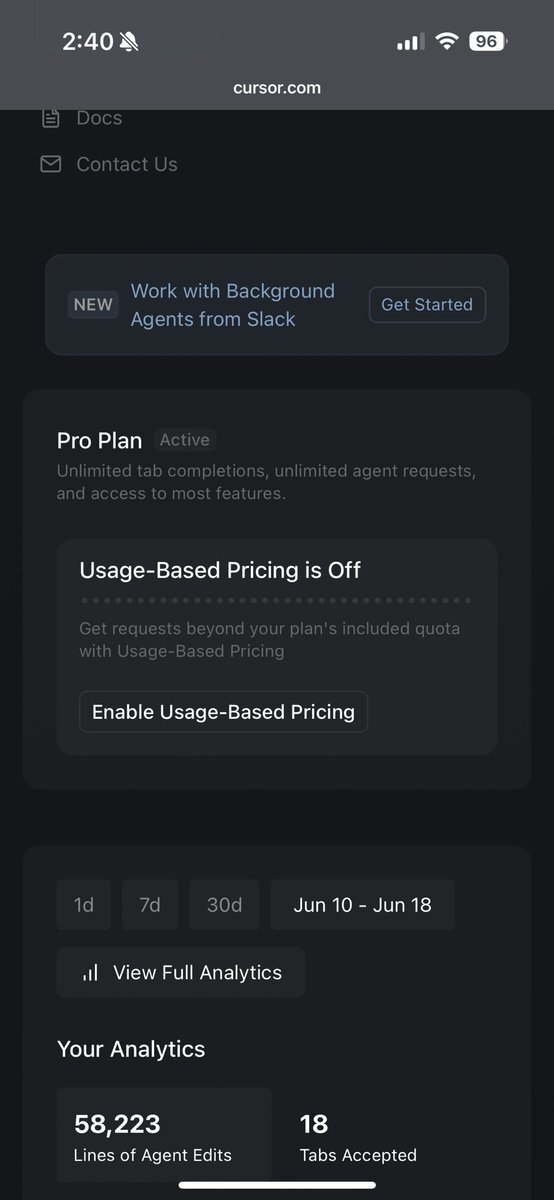Viewport: 554px width, 1200px height.
Task: Tap the Wi-Fi status icon
Action: [446, 42]
